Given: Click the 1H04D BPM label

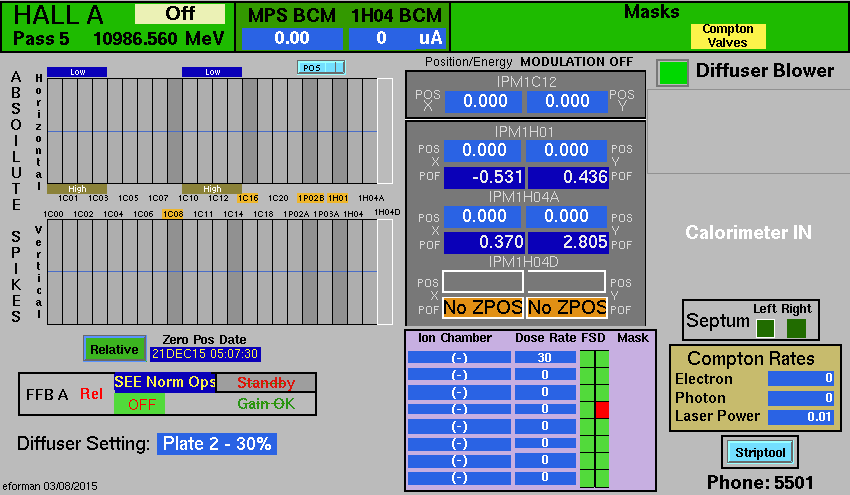Looking at the screenshot, I should pyautogui.click(x=388, y=212).
